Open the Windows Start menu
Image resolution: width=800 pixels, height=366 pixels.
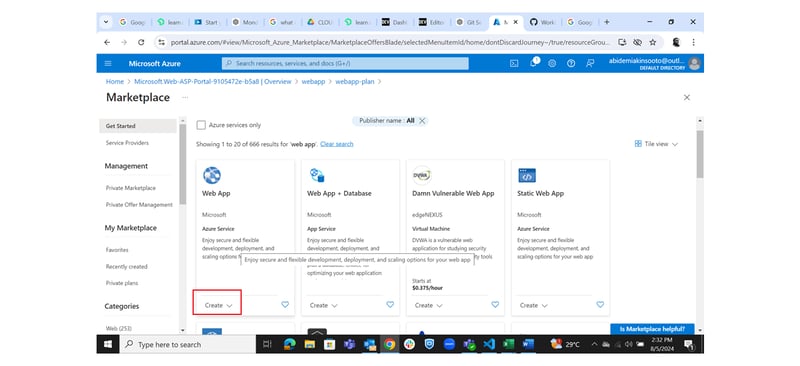(x=108, y=345)
